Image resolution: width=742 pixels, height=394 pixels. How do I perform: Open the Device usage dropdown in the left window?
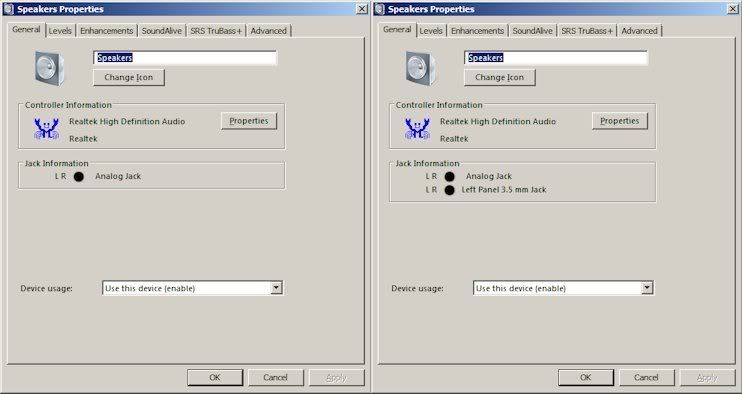(277, 288)
